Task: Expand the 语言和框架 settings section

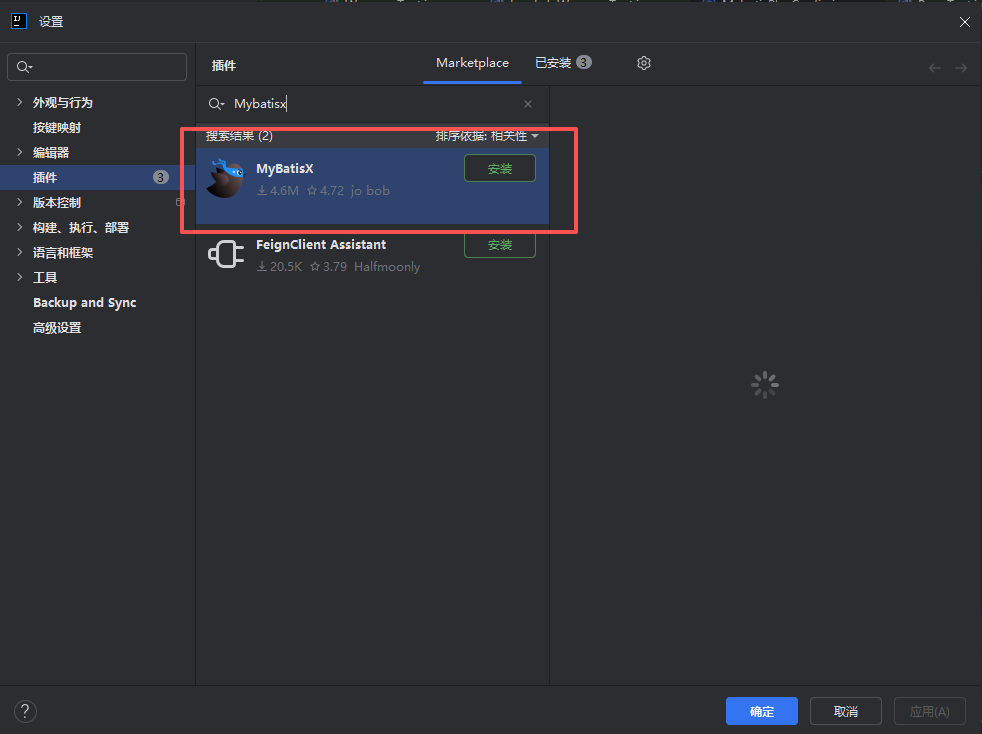Action: [x=19, y=252]
